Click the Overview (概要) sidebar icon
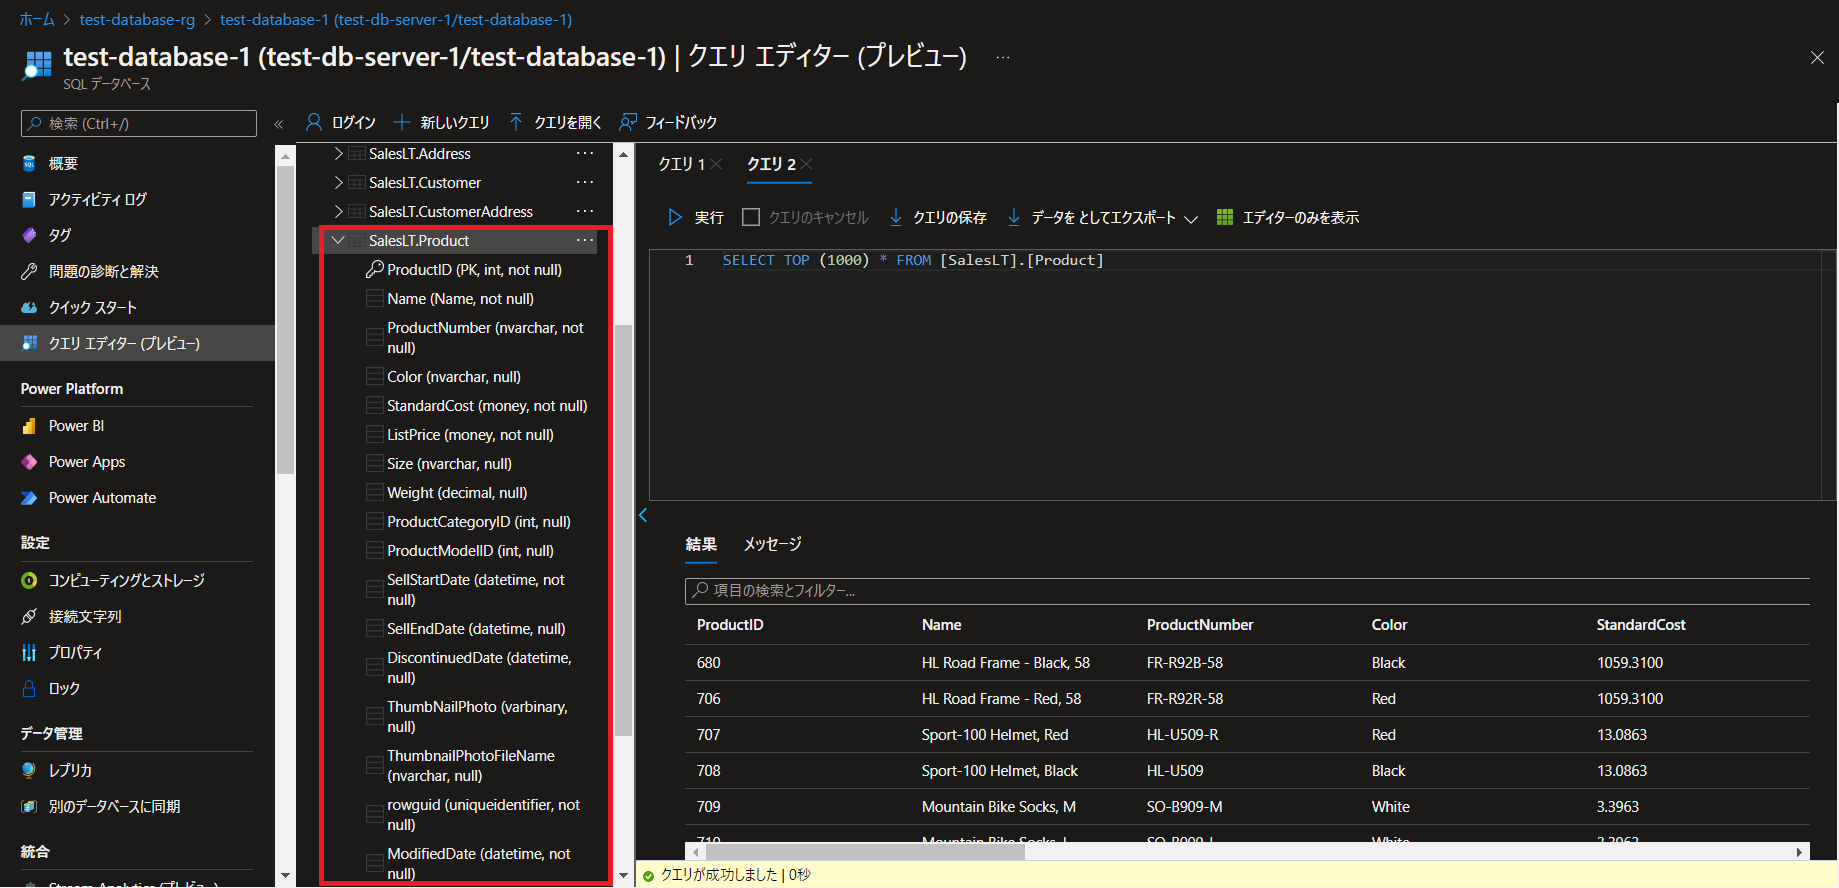The image size is (1839, 888). pyautogui.click(x=29, y=163)
